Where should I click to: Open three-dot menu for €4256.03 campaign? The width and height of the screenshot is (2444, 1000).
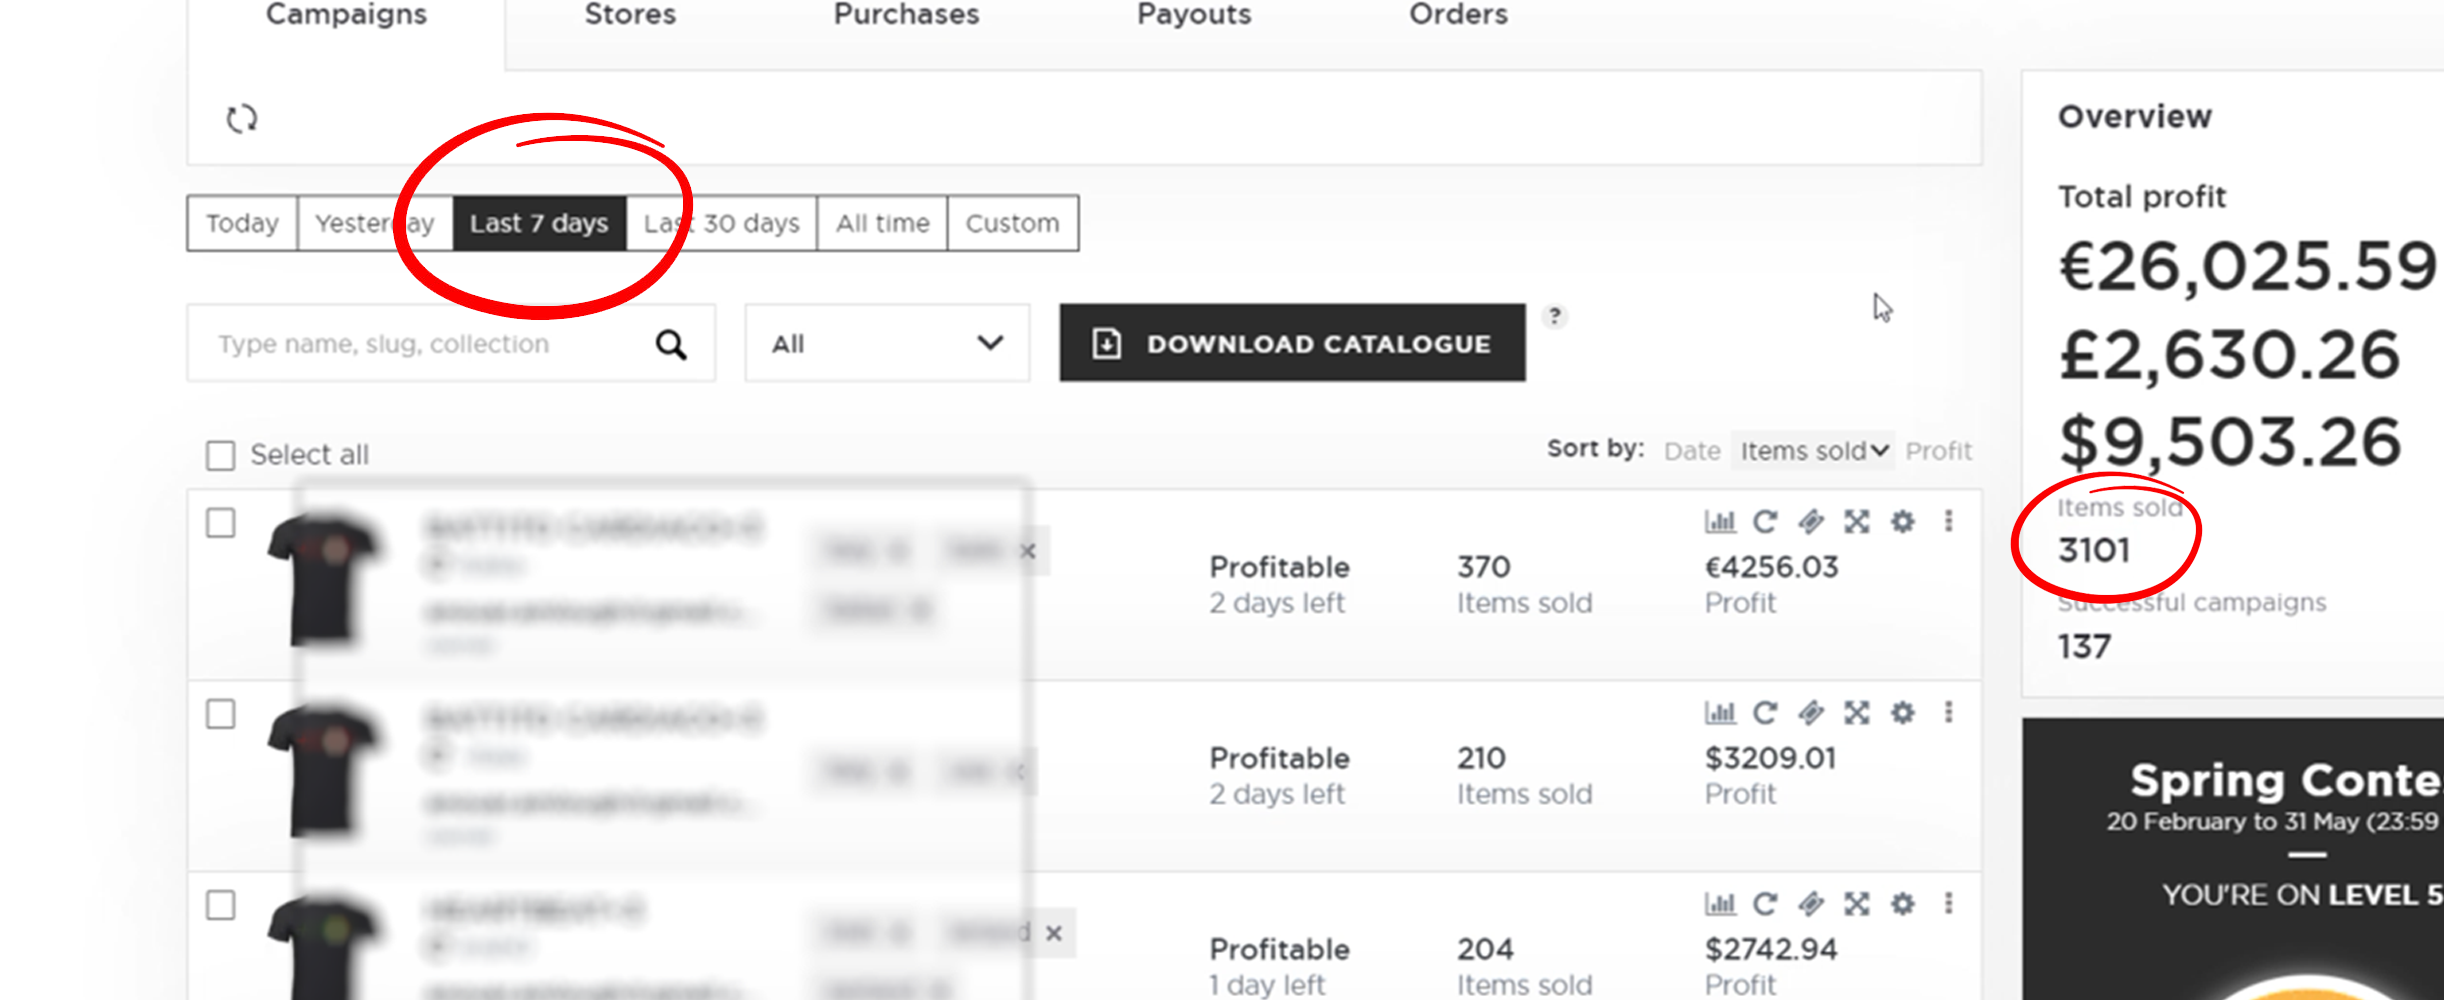(x=1948, y=522)
